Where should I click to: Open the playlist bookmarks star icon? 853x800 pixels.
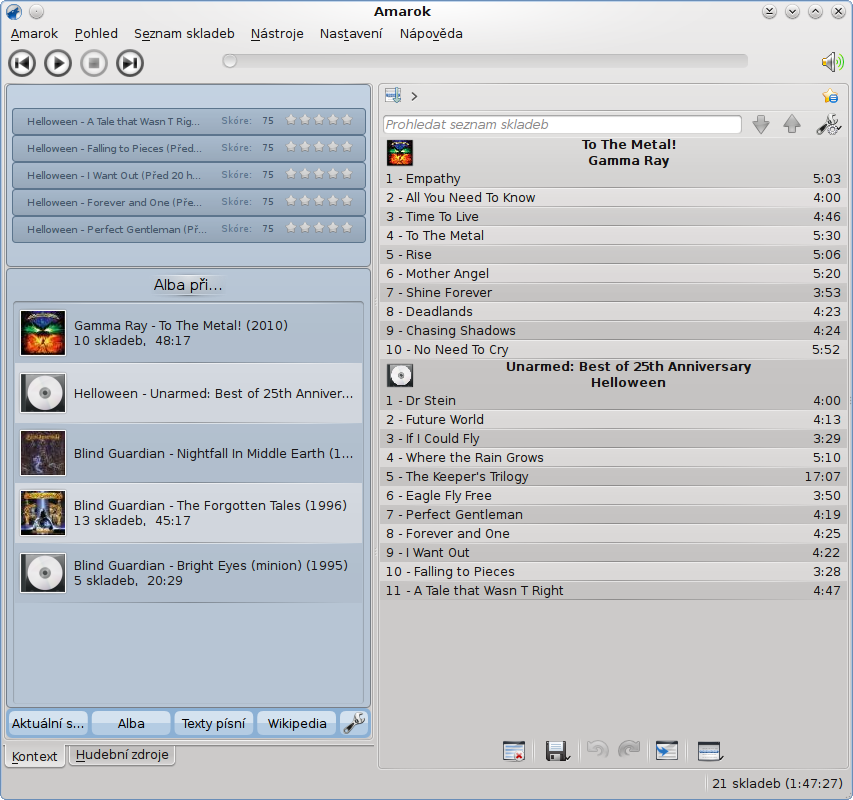click(830, 96)
